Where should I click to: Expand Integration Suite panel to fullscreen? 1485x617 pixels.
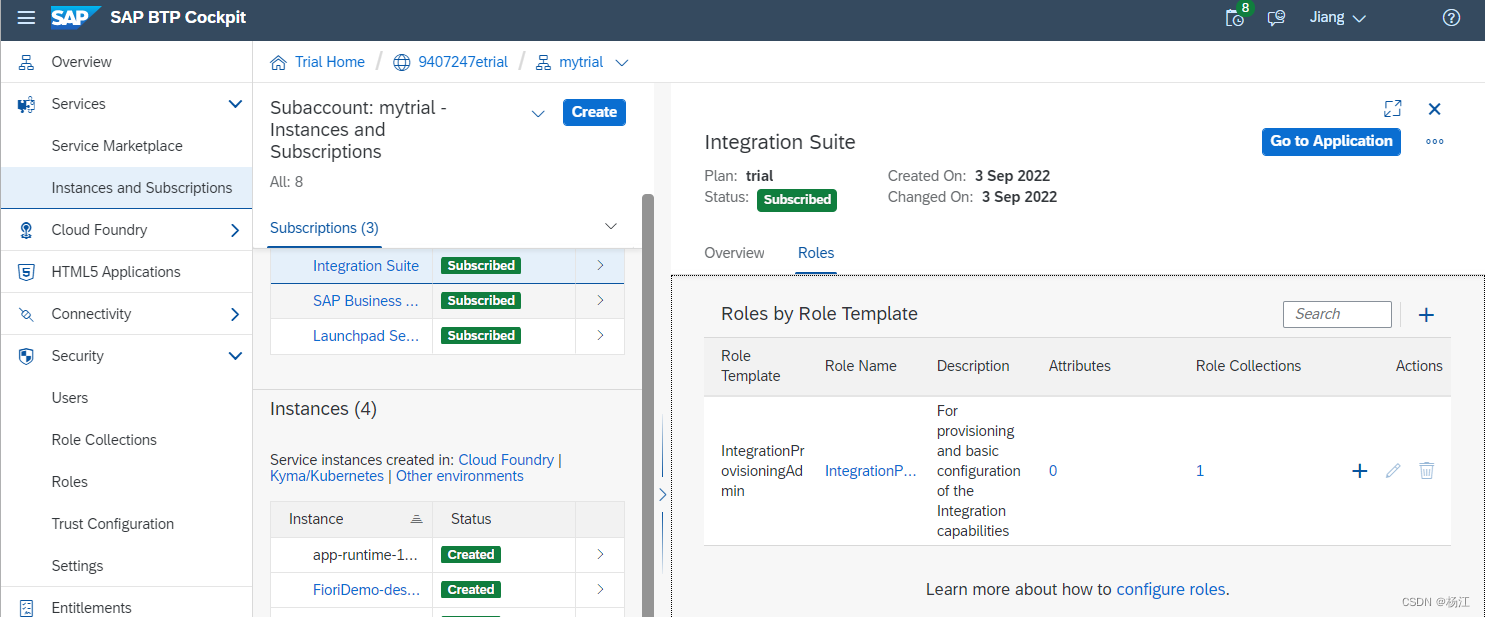(1392, 109)
